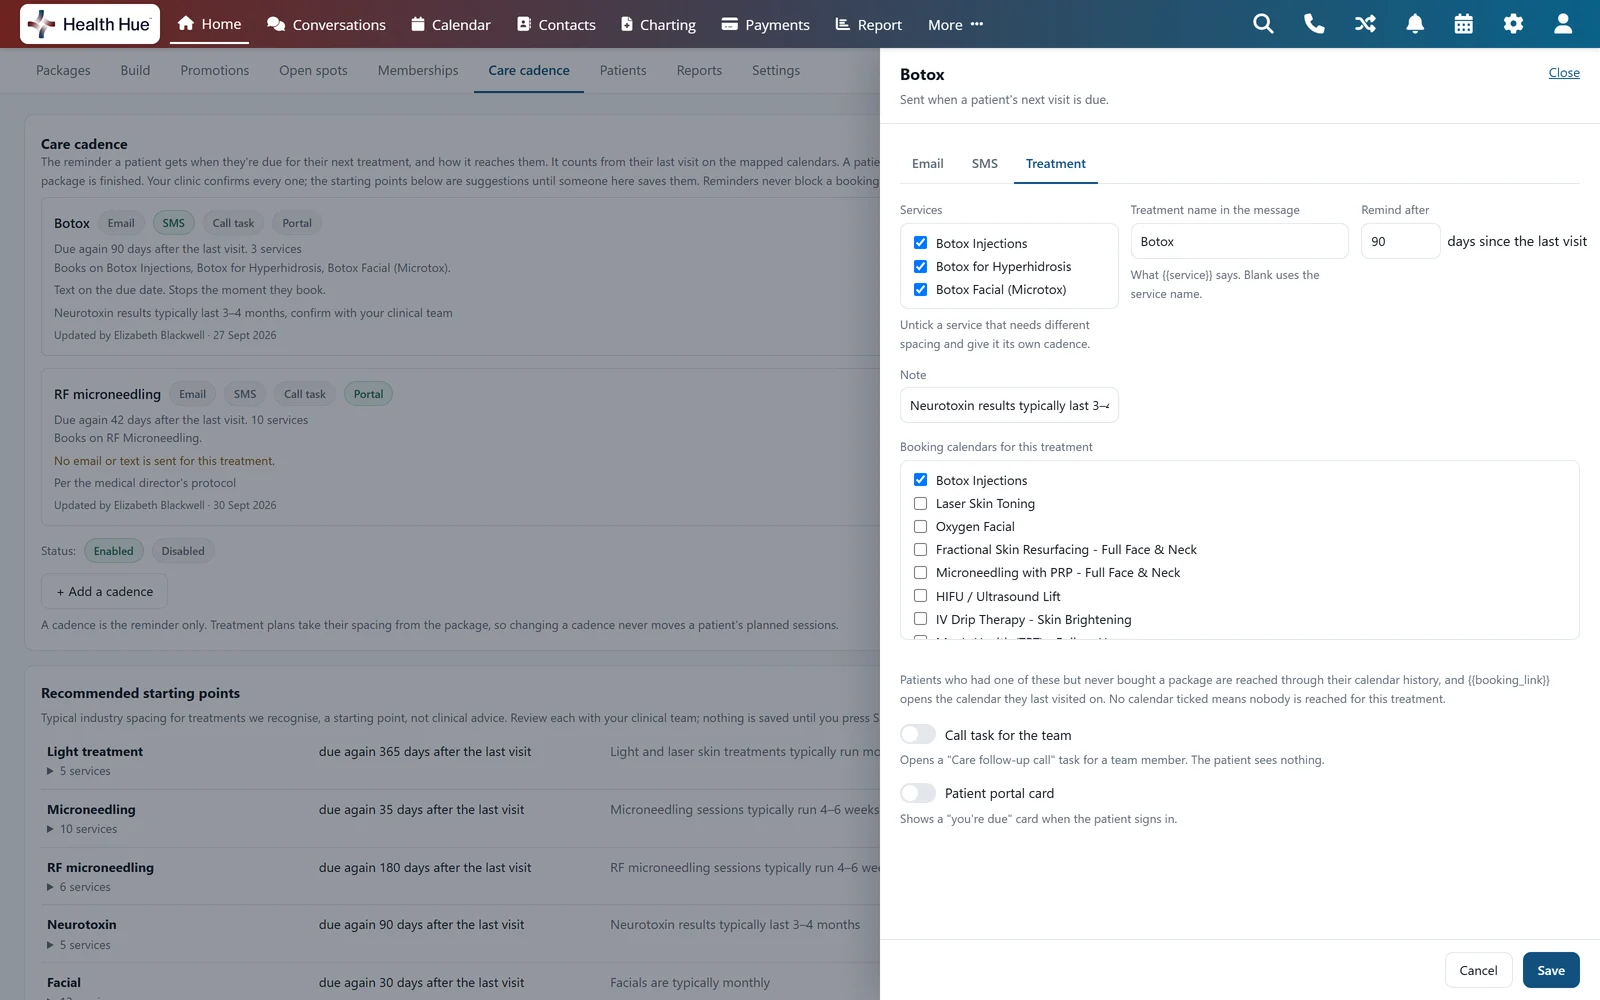This screenshot has width=1600, height=1000.
Task: Open the user profile icon
Action: 1563,24
